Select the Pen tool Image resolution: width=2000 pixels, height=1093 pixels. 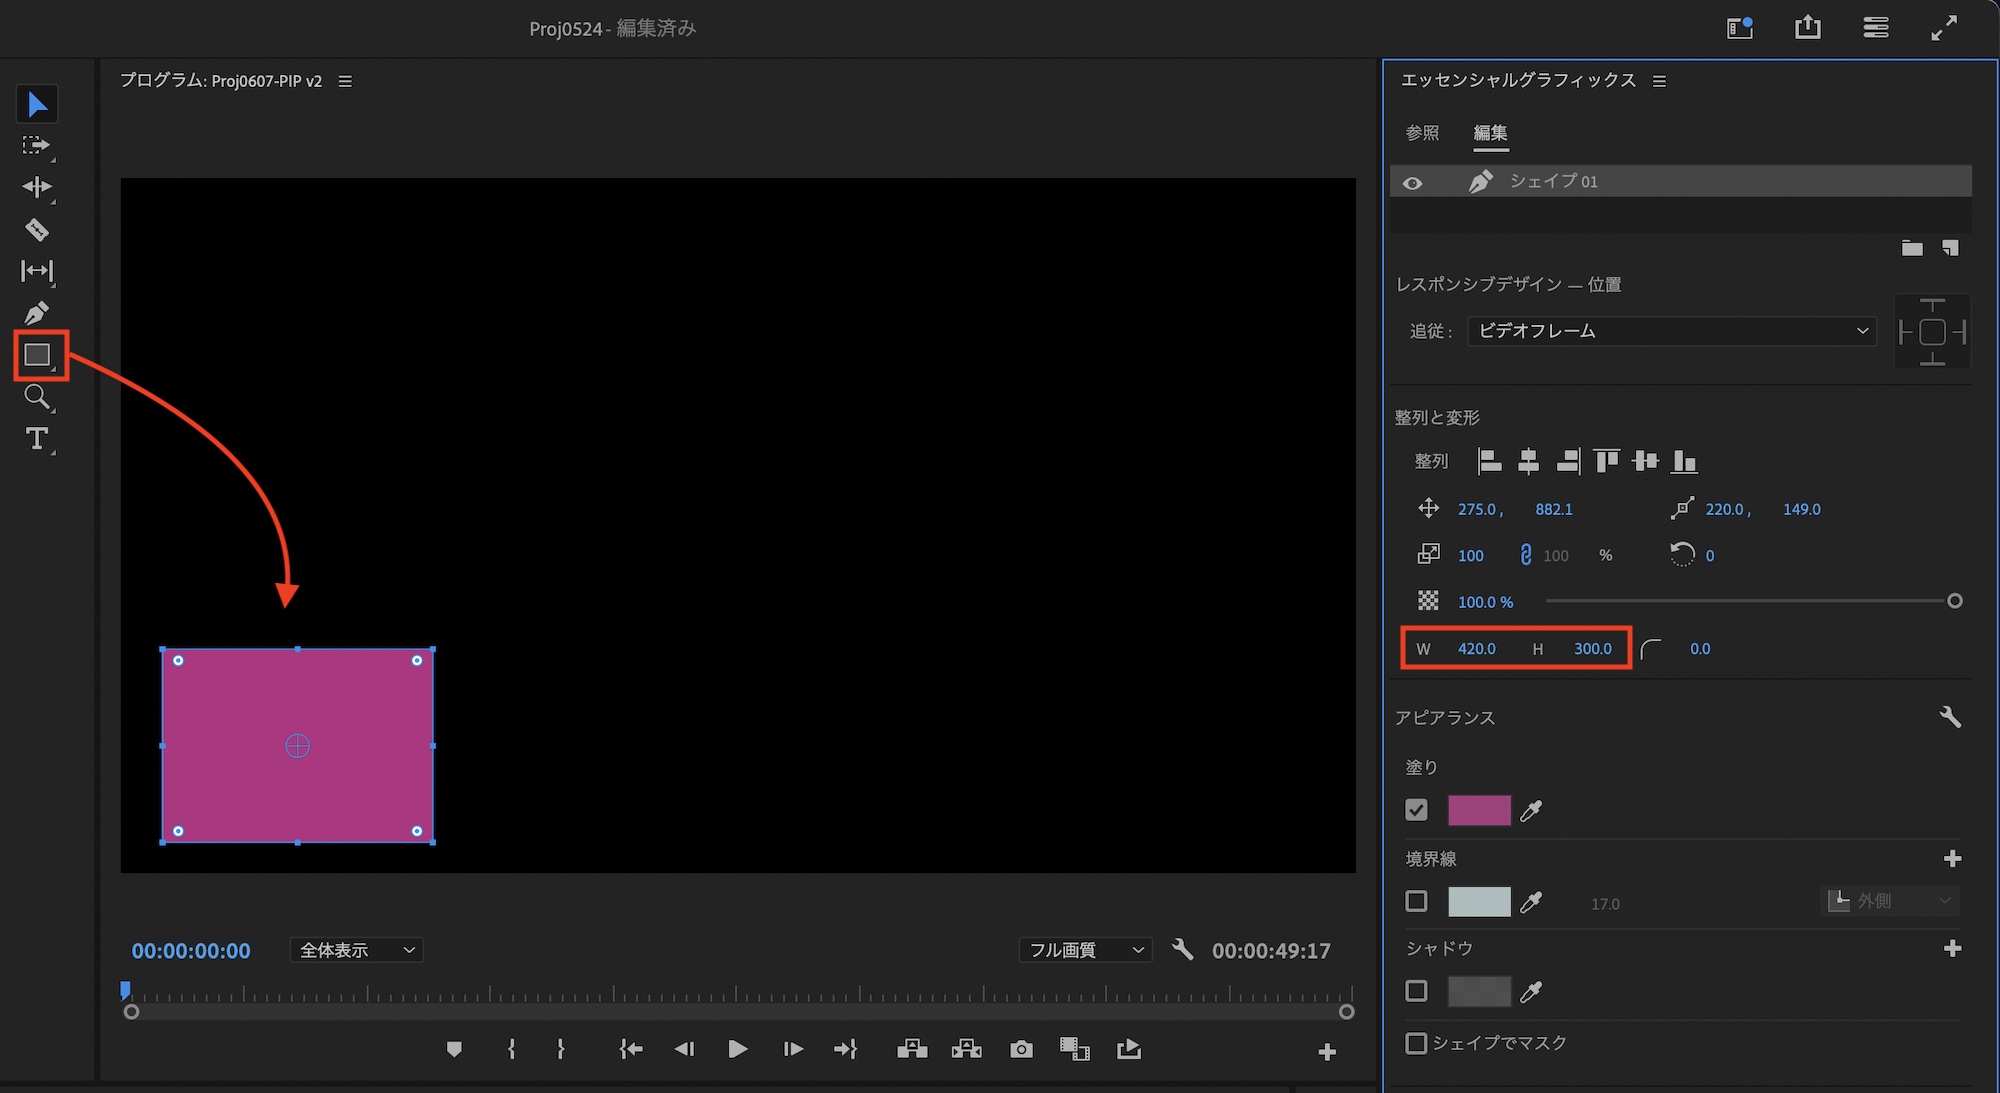37,312
